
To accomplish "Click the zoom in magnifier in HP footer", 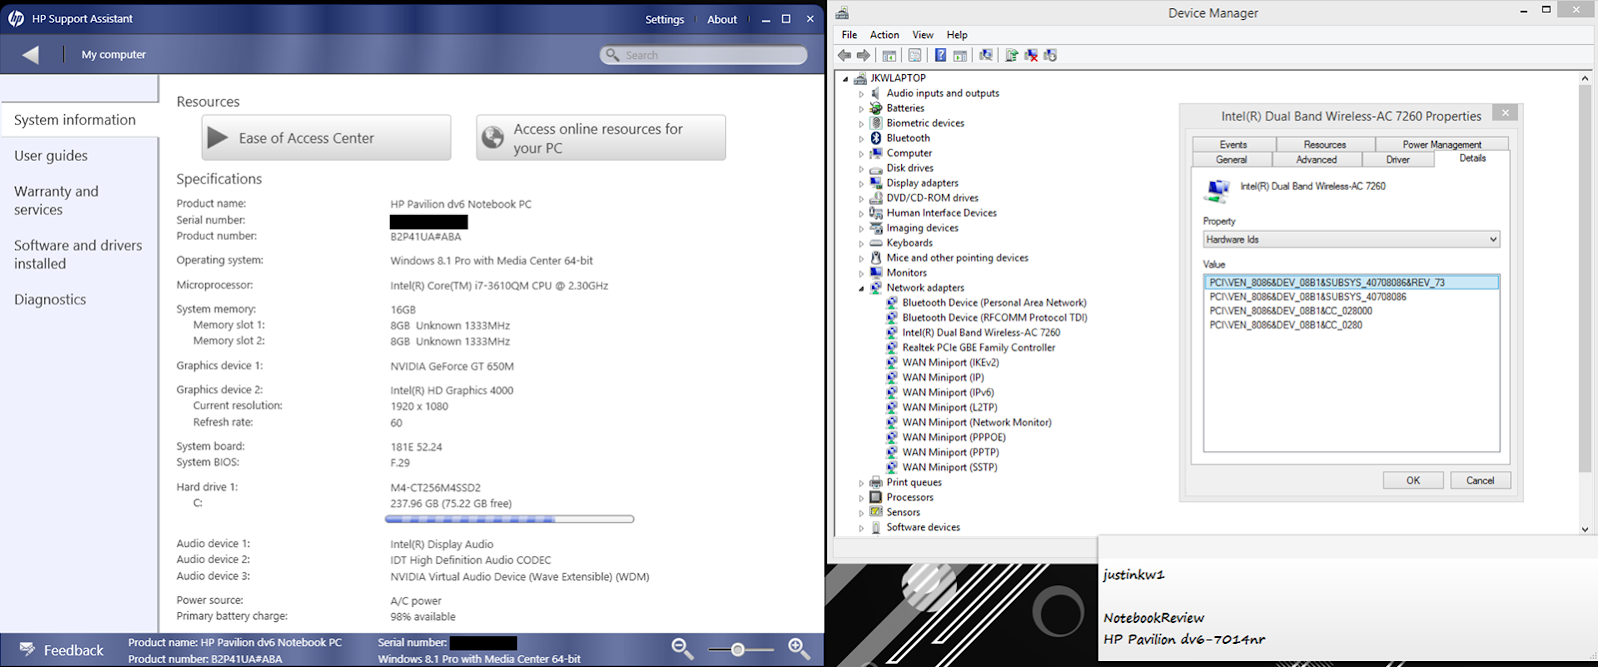I will [x=799, y=648].
